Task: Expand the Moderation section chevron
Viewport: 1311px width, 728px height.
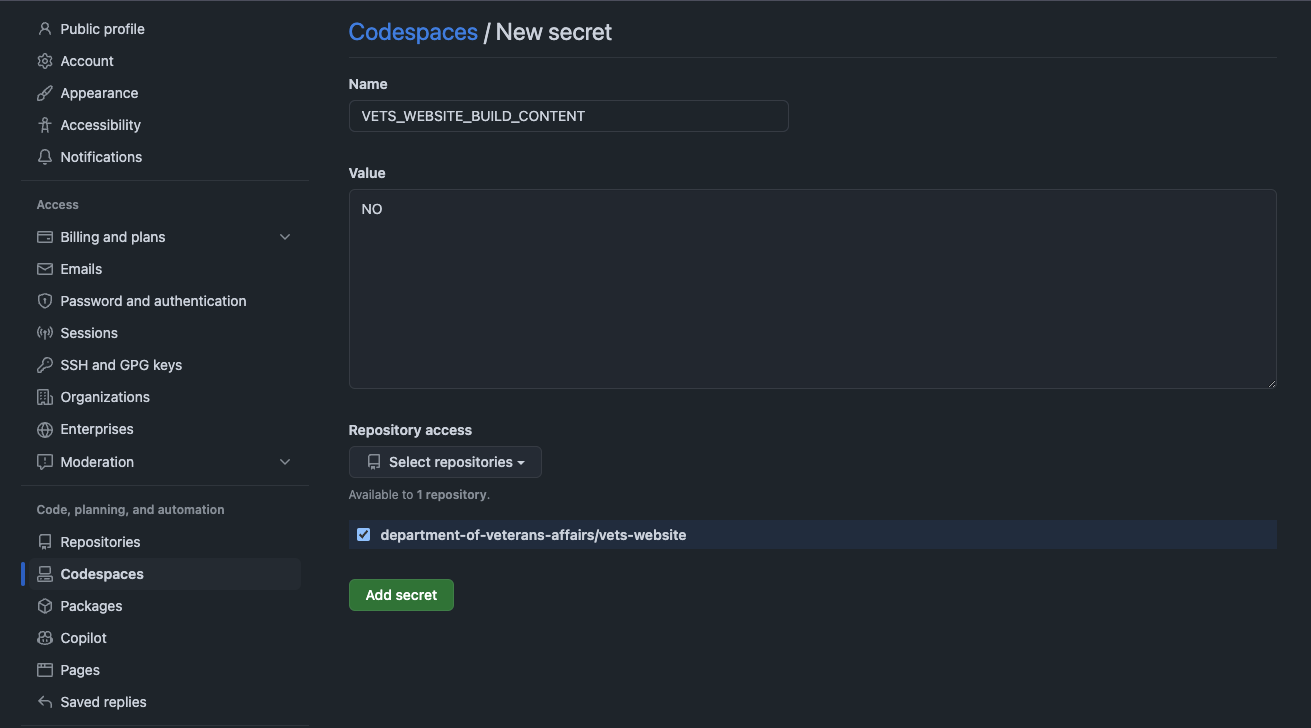Action: pos(285,462)
